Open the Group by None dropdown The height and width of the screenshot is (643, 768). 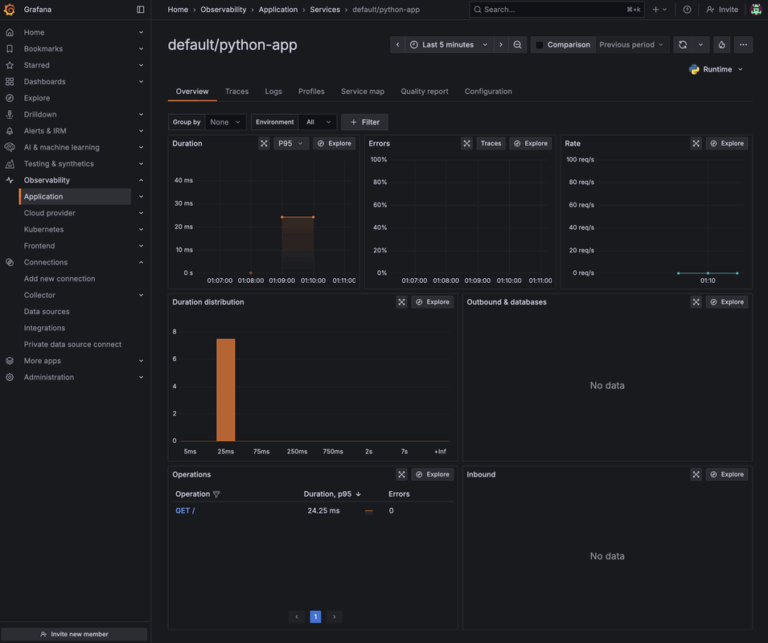pyautogui.click(x=225, y=122)
